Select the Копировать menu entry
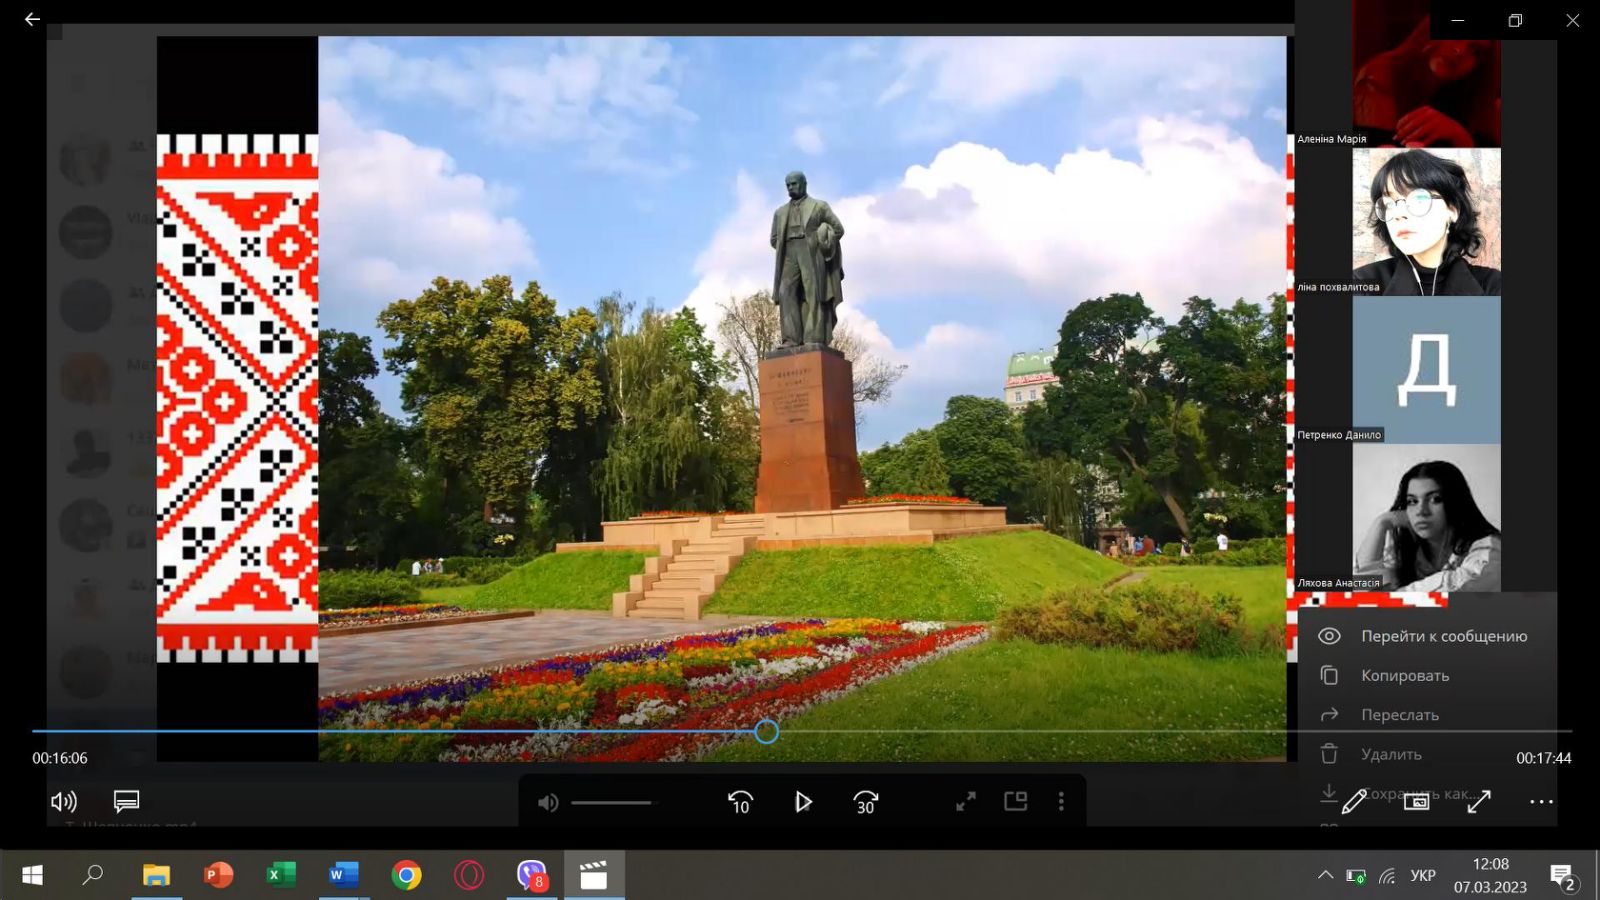The width and height of the screenshot is (1600, 900). pos(1404,676)
